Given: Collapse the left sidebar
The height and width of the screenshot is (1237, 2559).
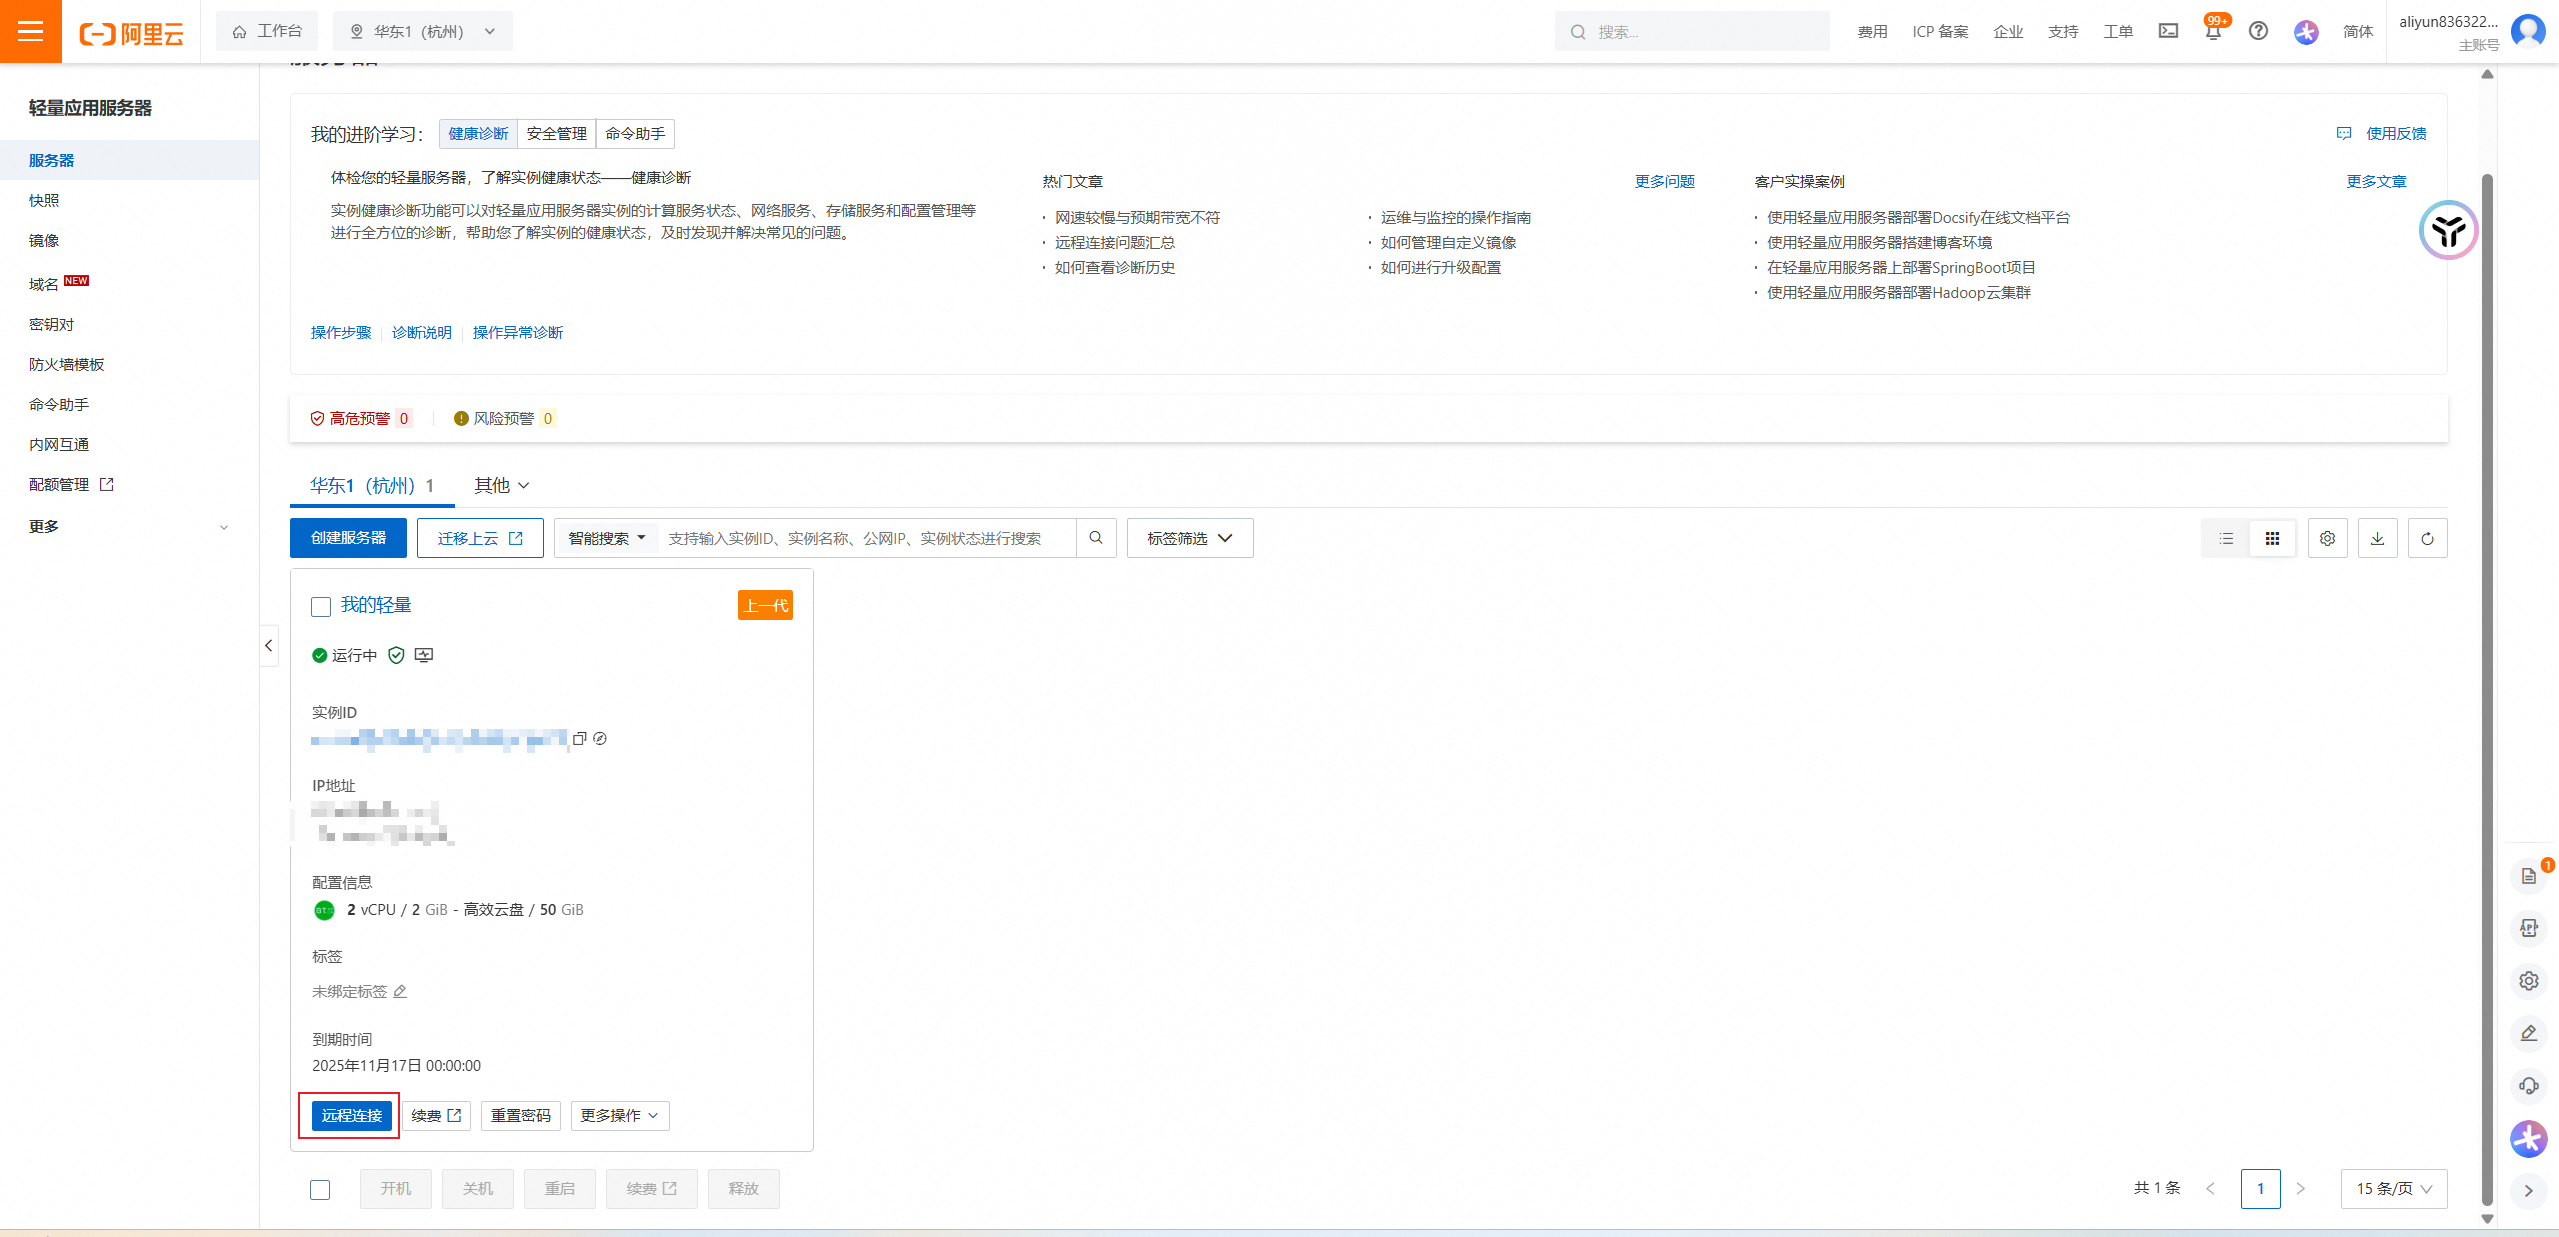Looking at the screenshot, I should (x=268, y=646).
